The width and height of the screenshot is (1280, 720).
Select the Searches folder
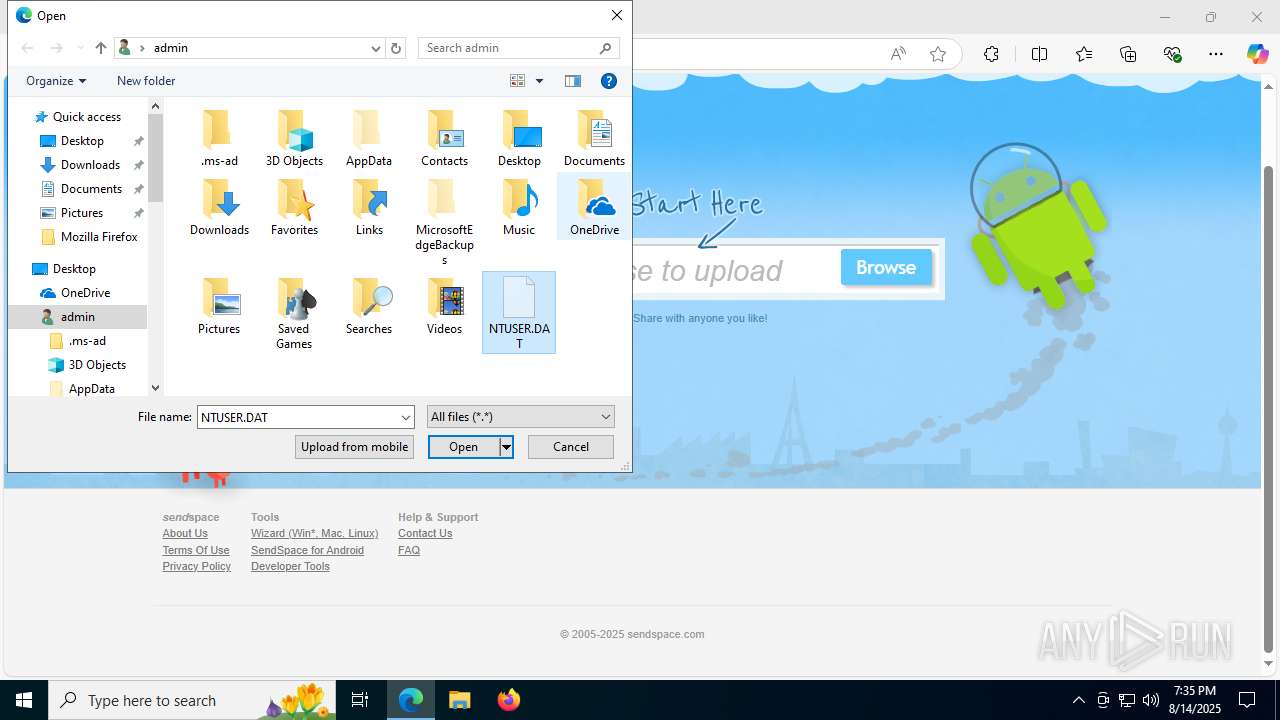(x=369, y=307)
